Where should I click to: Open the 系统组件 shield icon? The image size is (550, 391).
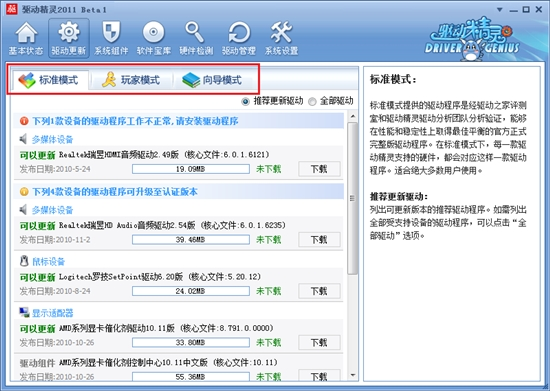point(111,38)
